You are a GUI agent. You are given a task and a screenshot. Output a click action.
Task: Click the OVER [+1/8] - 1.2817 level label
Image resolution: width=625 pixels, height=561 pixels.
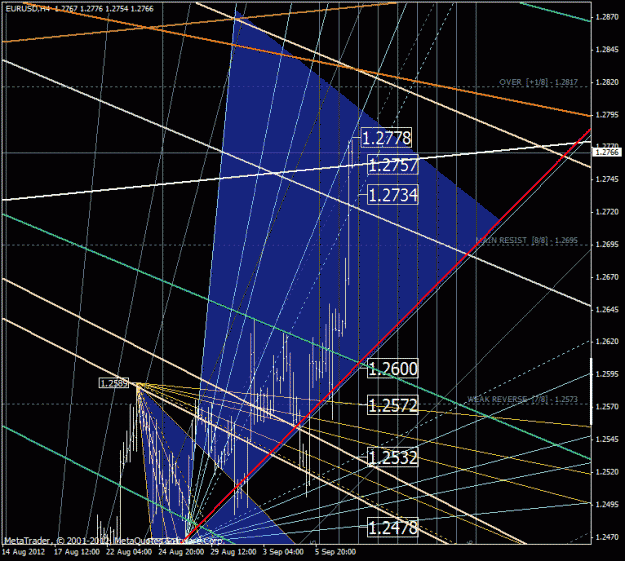[539, 82]
